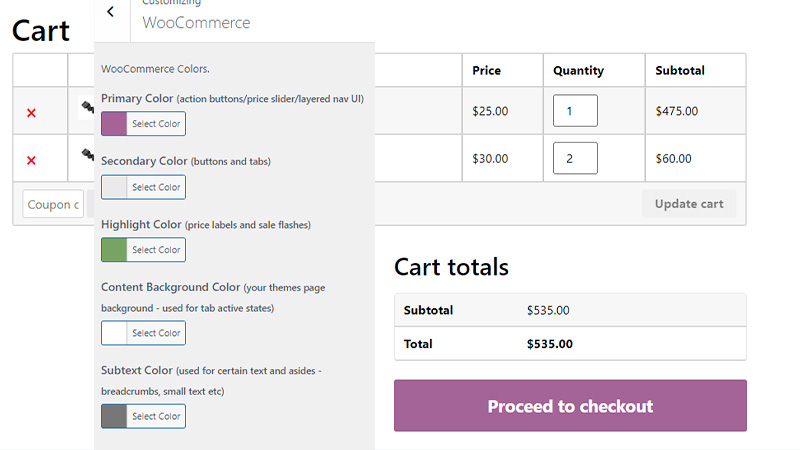
Task: Focus the Coupon code input field
Action: 53,204
